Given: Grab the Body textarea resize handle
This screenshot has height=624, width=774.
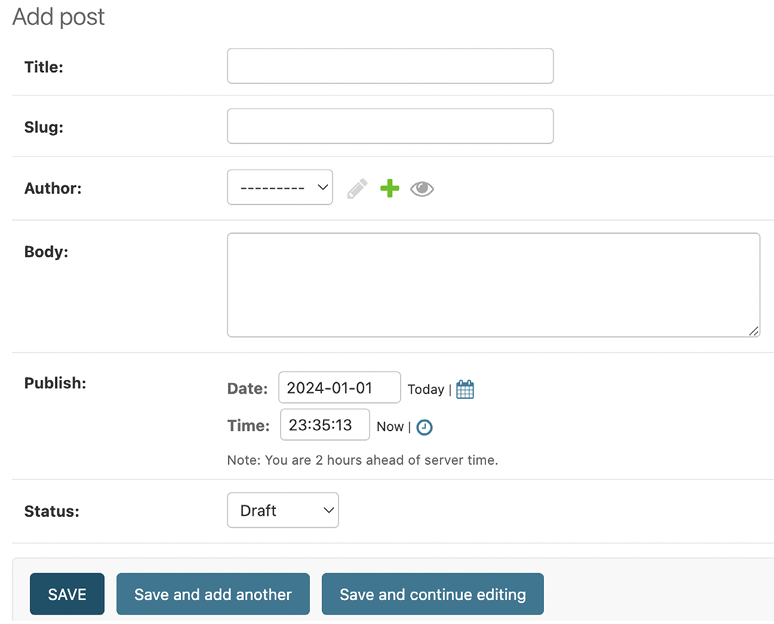Looking at the screenshot, I should [x=753, y=331].
